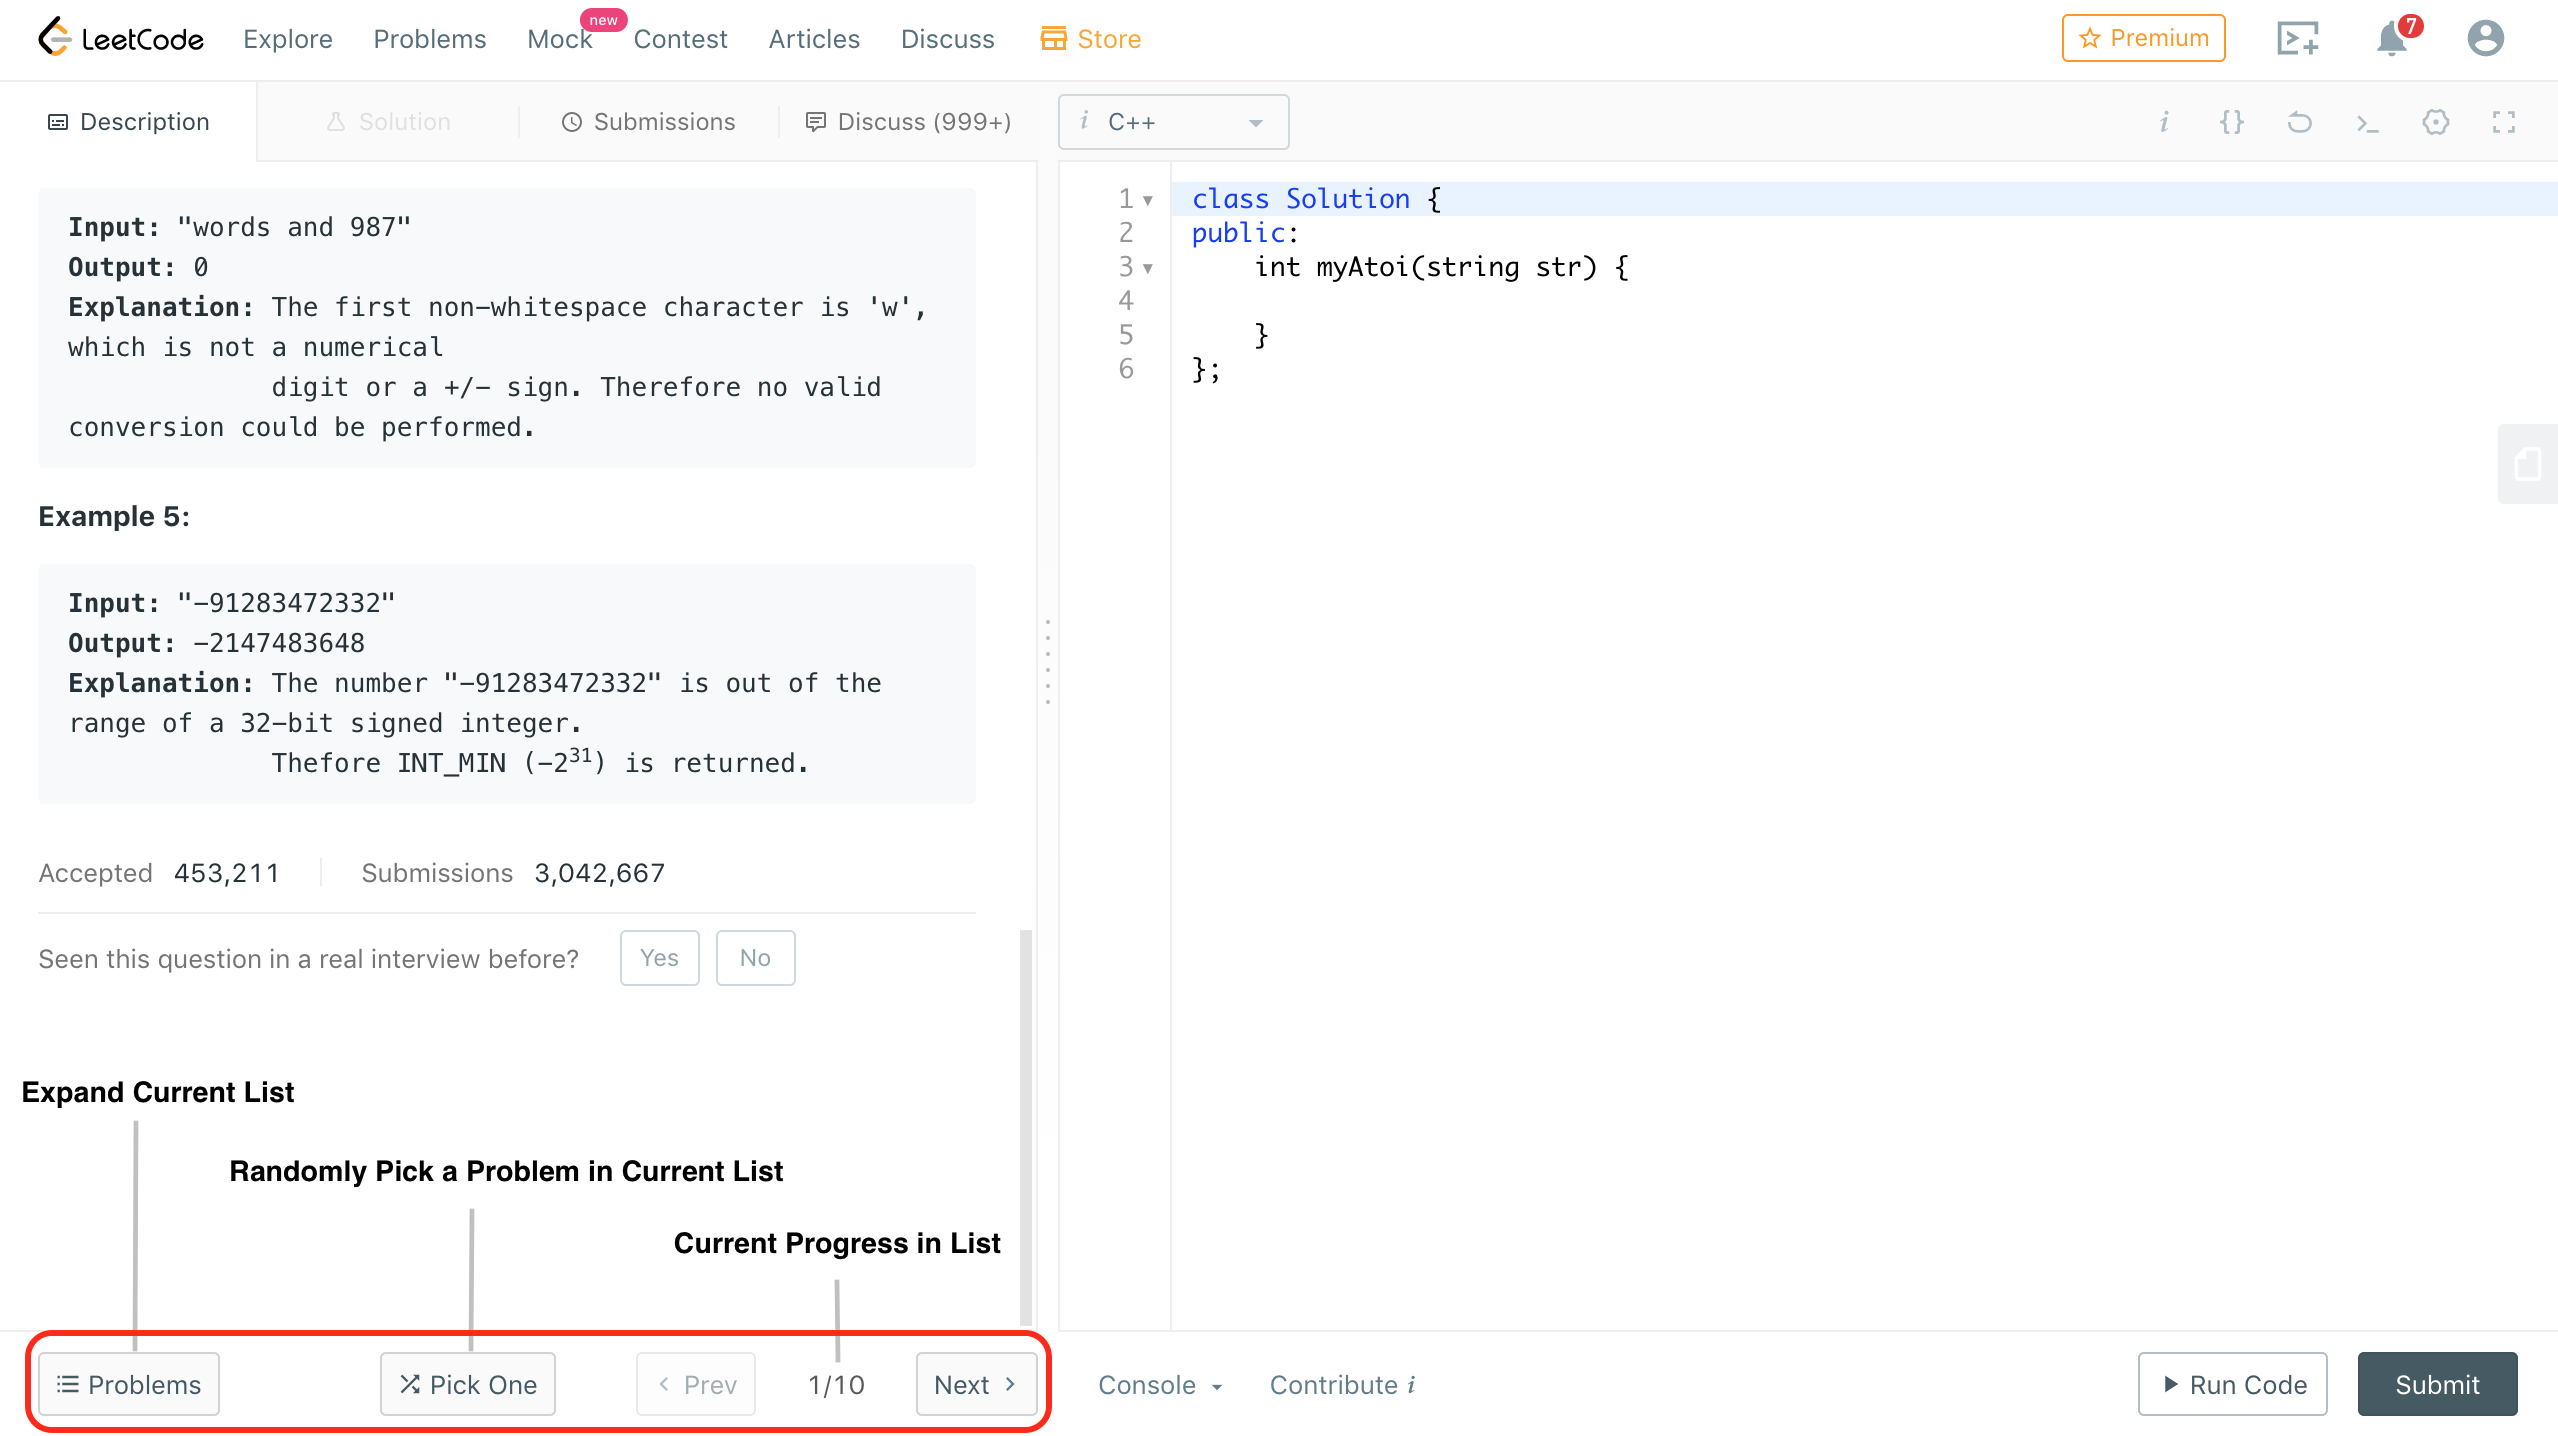Viewport: 2558px width, 1436px height.
Task: Answer Yes to real interview question
Action: tap(659, 958)
